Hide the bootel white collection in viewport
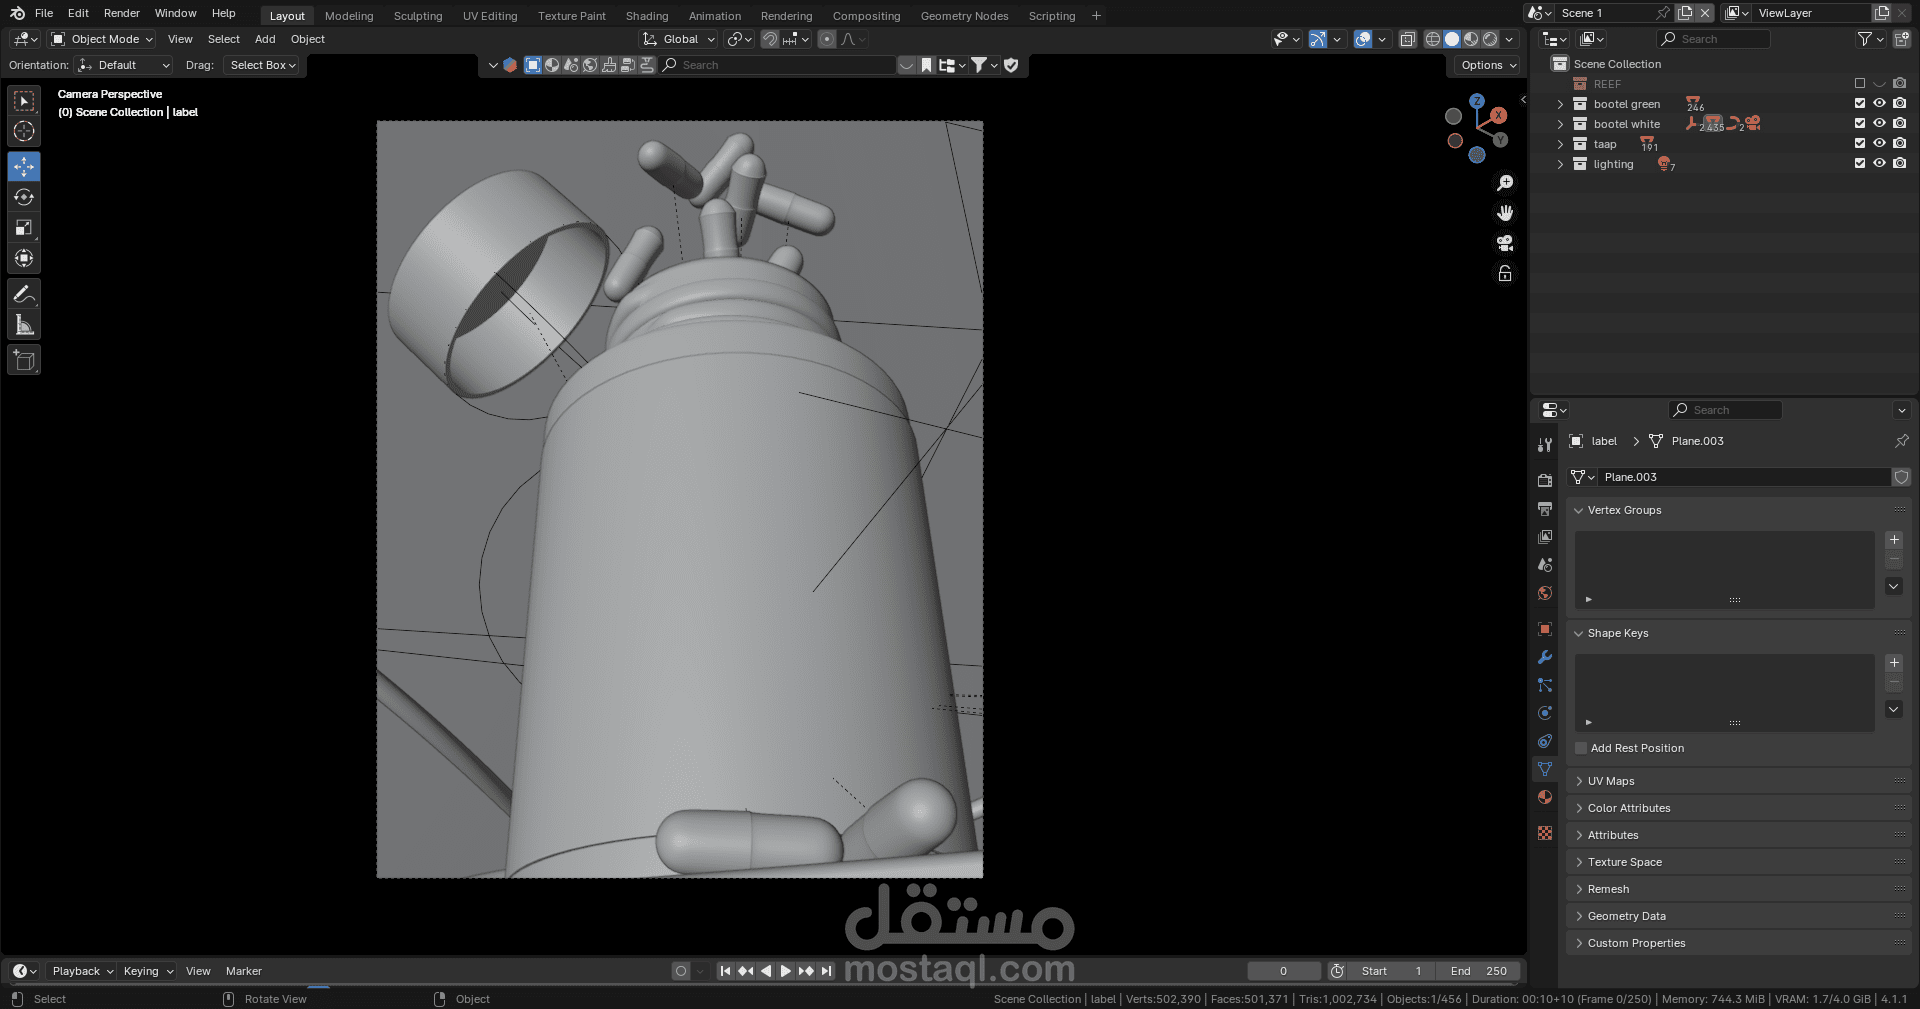 [x=1880, y=124]
